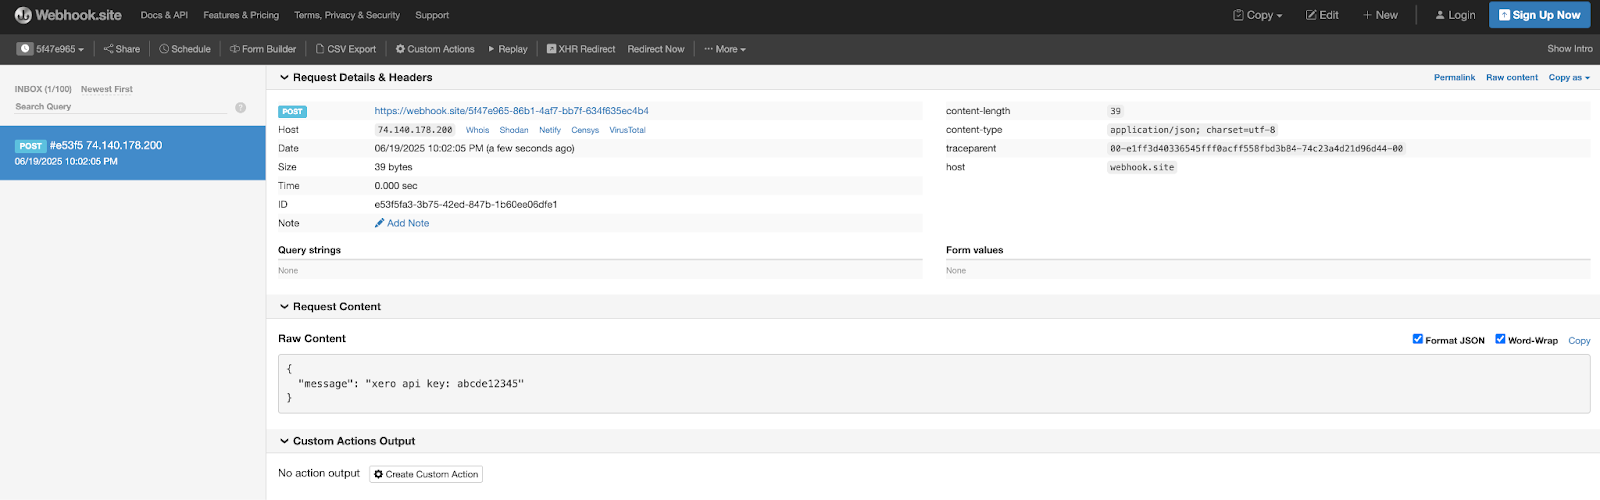
Task: Click the date 06/19/2025 10:02:05 PM value
Action: tap(474, 148)
